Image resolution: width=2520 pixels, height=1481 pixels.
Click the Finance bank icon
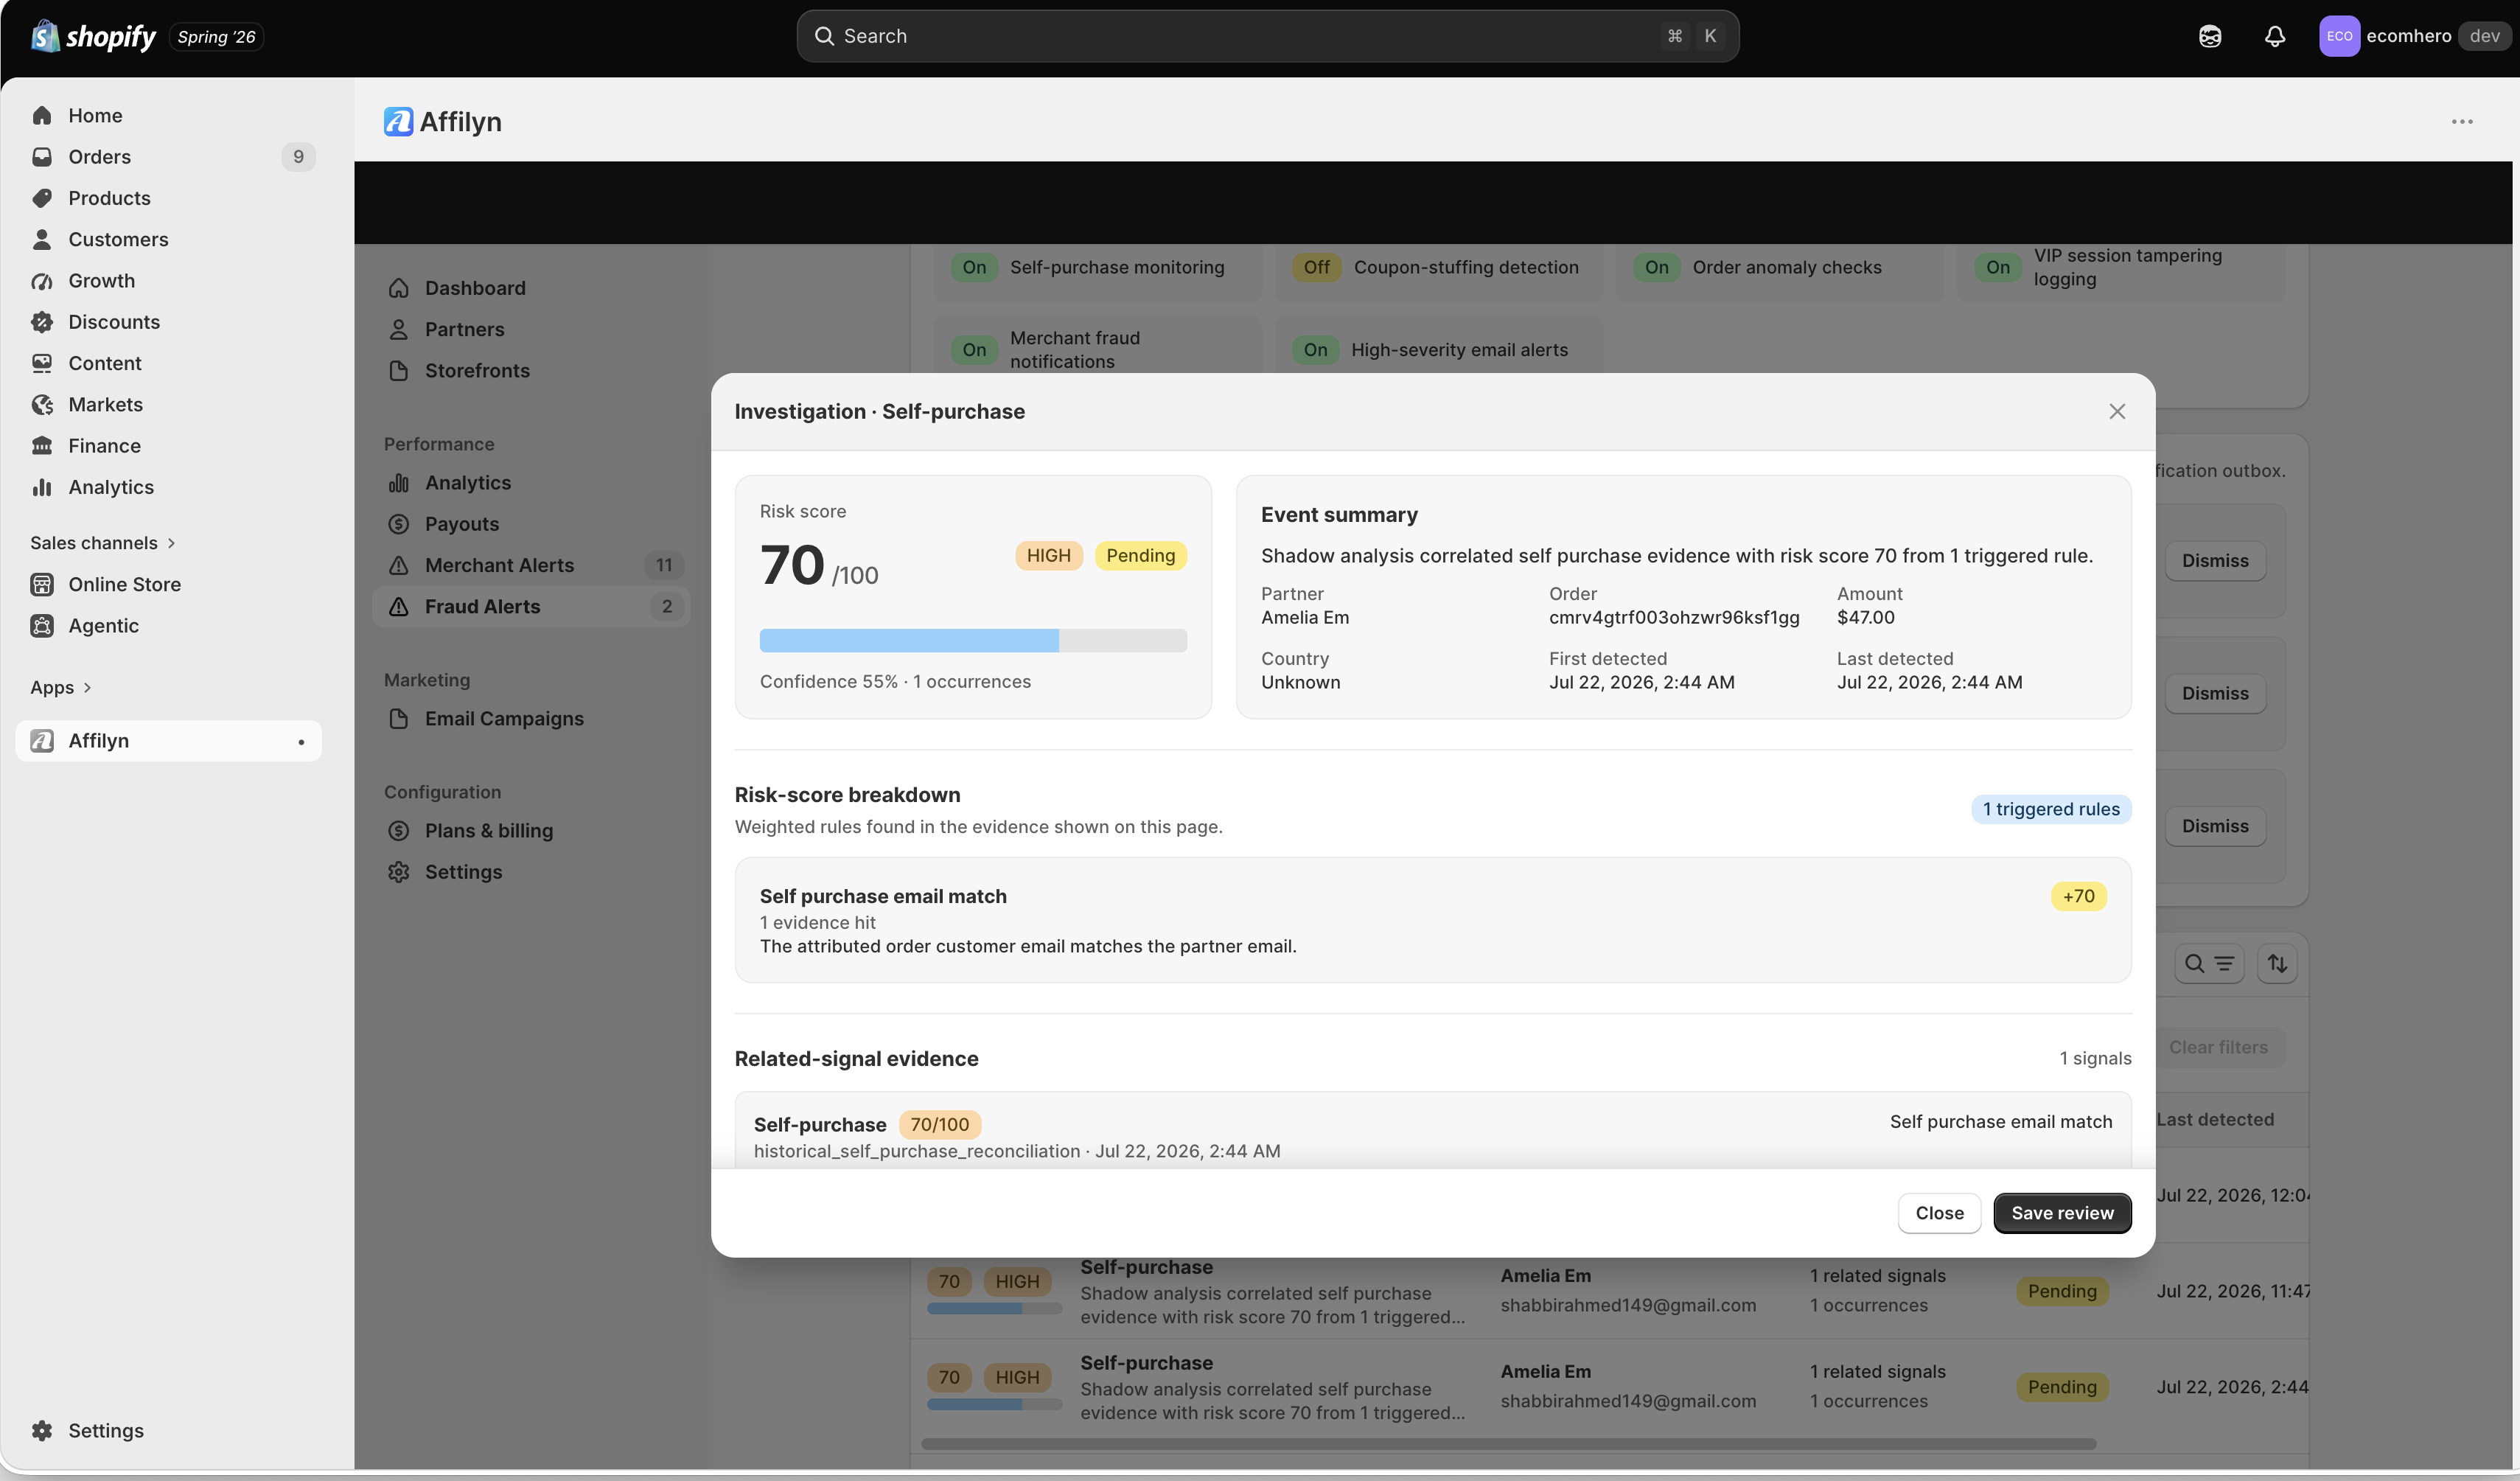tap(42, 446)
